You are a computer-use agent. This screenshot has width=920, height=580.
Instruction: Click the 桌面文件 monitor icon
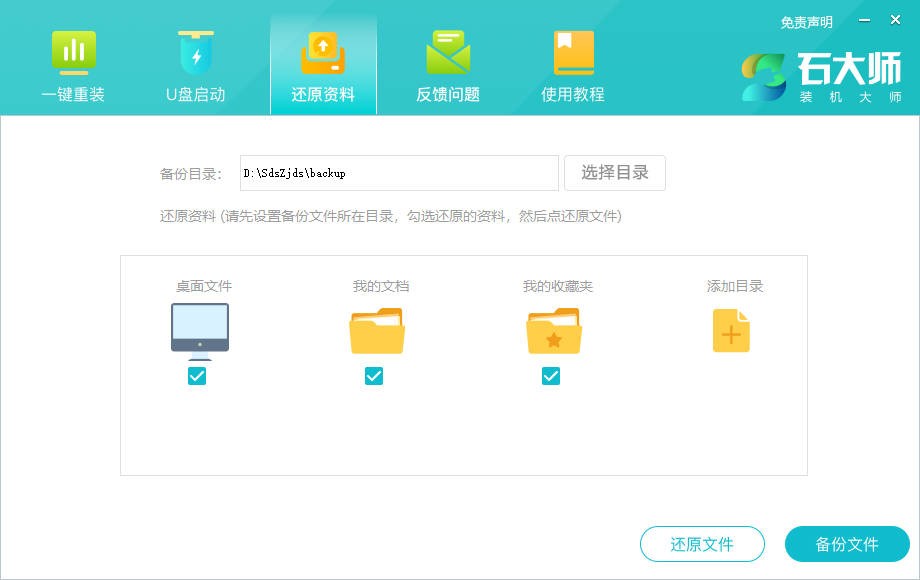[199, 331]
